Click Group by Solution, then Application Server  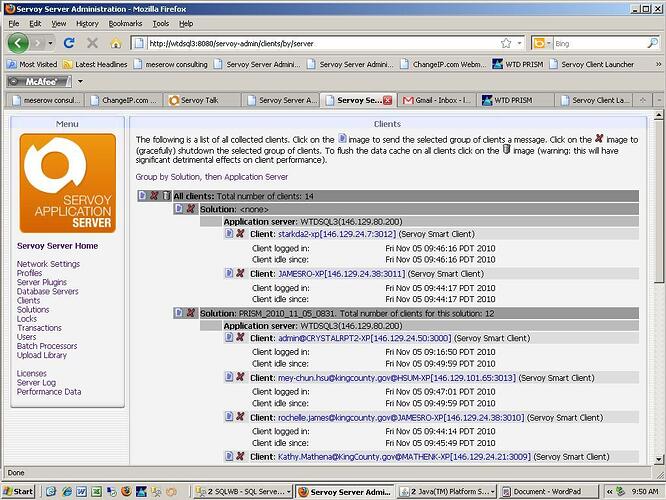(x=212, y=177)
